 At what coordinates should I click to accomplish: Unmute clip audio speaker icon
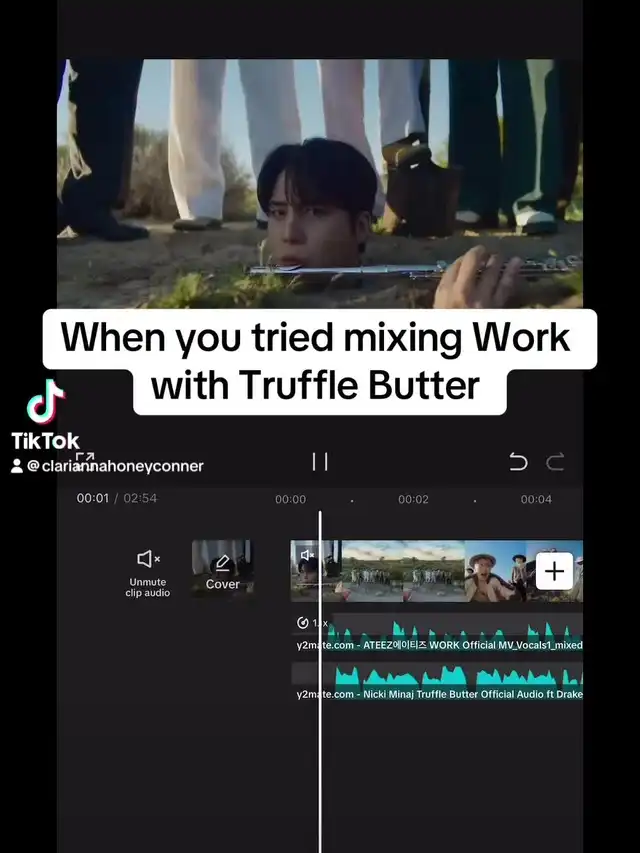coord(148,559)
